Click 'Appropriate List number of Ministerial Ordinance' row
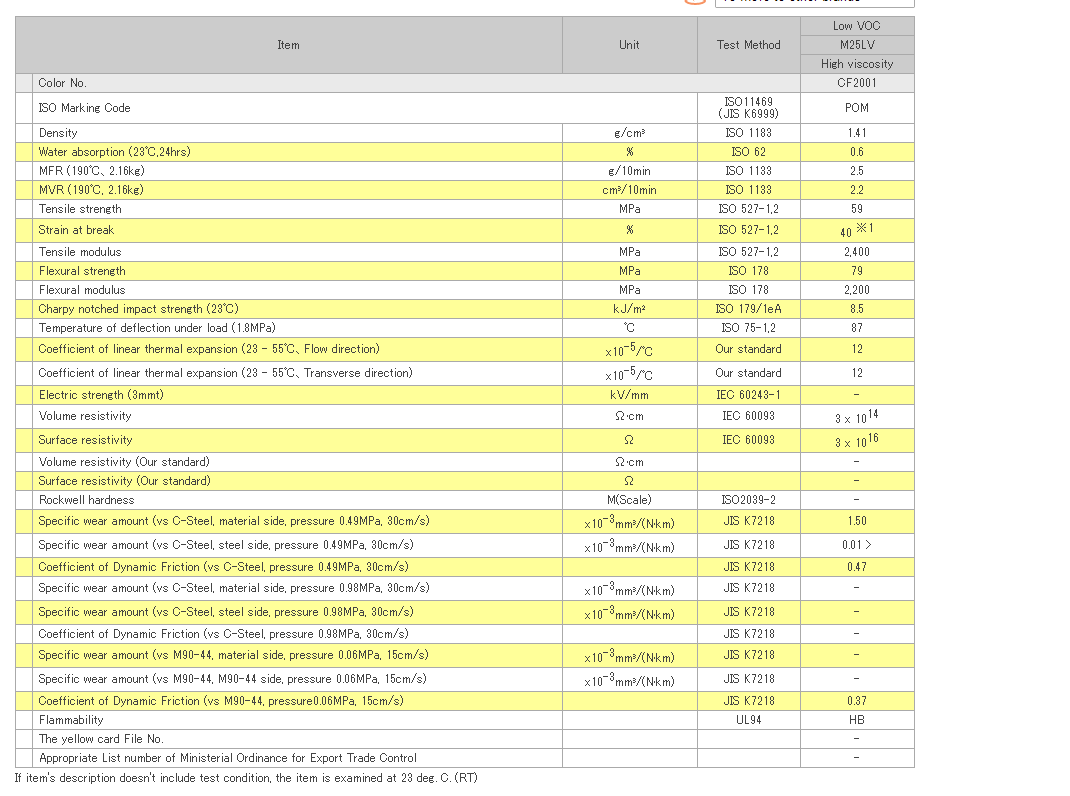The height and width of the screenshot is (796, 1070). pyautogui.click(x=465, y=759)
